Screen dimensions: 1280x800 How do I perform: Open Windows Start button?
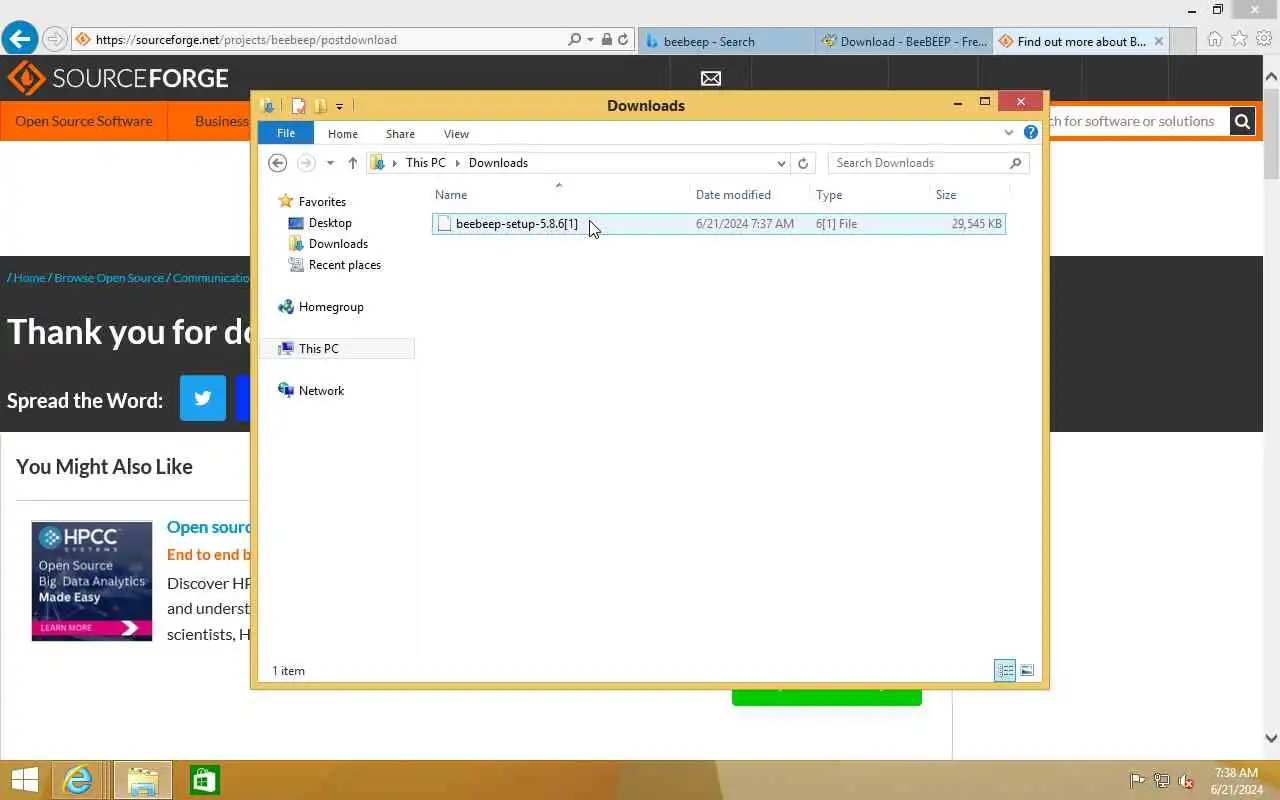tap(25, 780)
